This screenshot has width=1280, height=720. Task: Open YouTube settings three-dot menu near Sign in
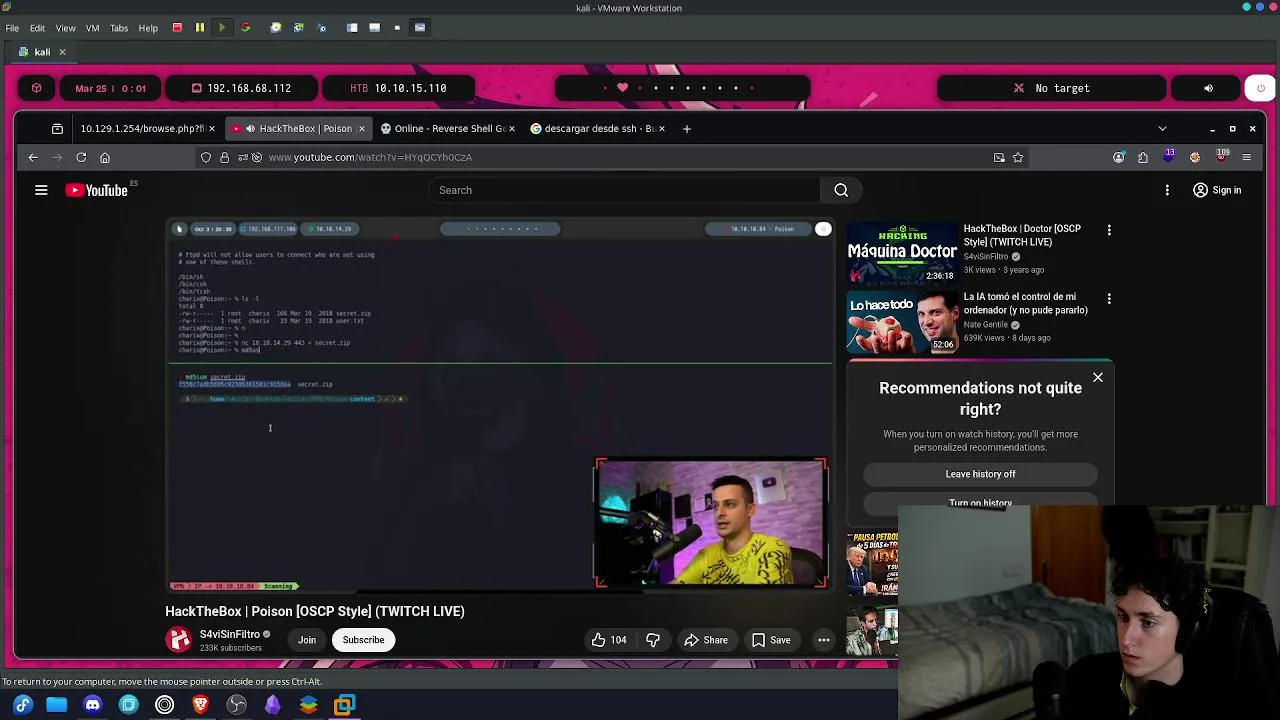tap(1167, 190)
